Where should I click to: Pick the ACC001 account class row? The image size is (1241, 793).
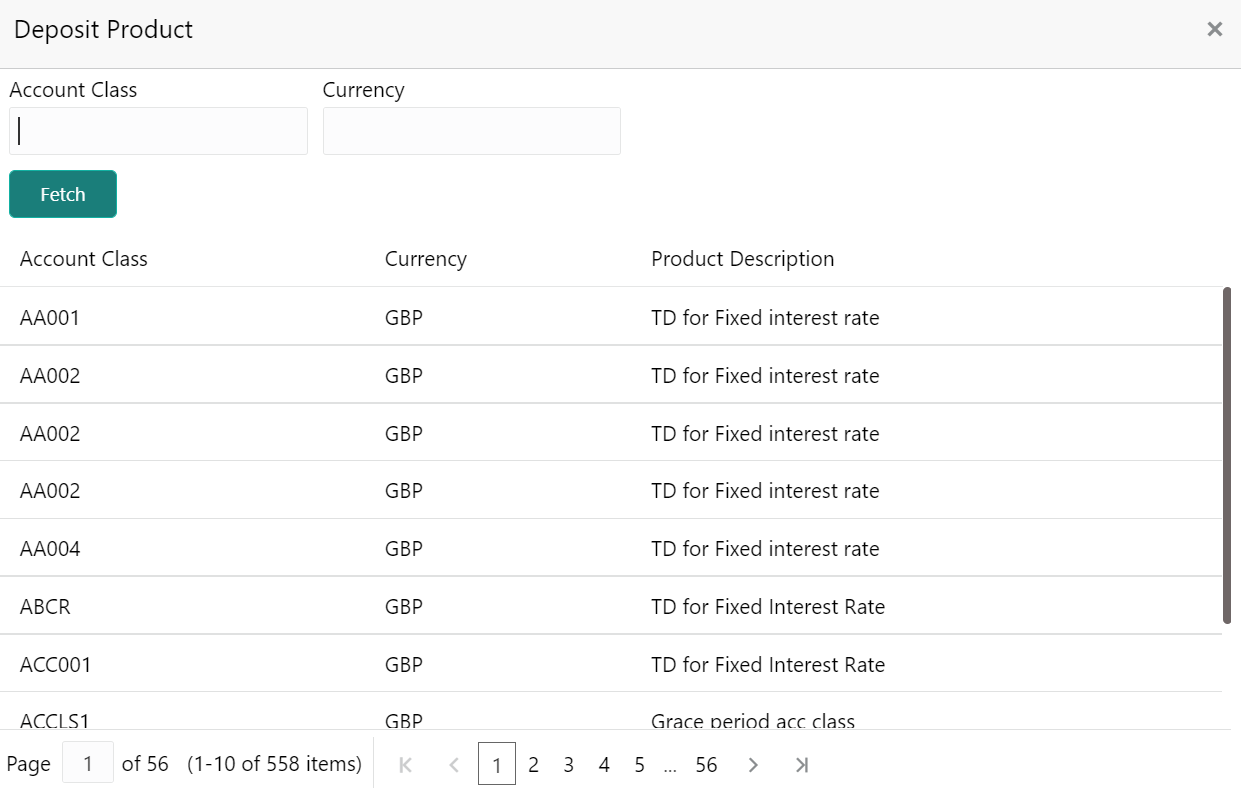point(56,665)
